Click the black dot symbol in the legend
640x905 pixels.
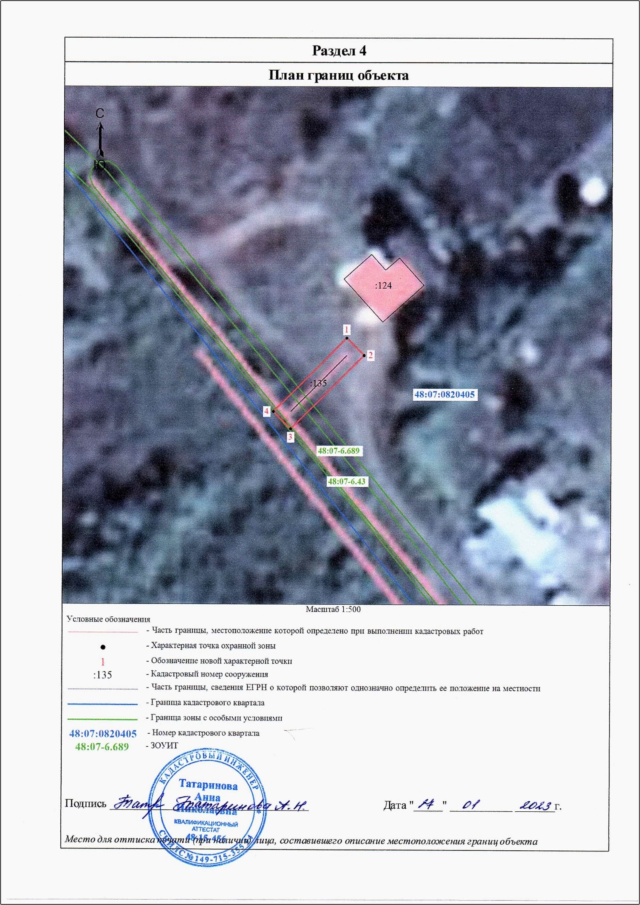tap(103, 646)
